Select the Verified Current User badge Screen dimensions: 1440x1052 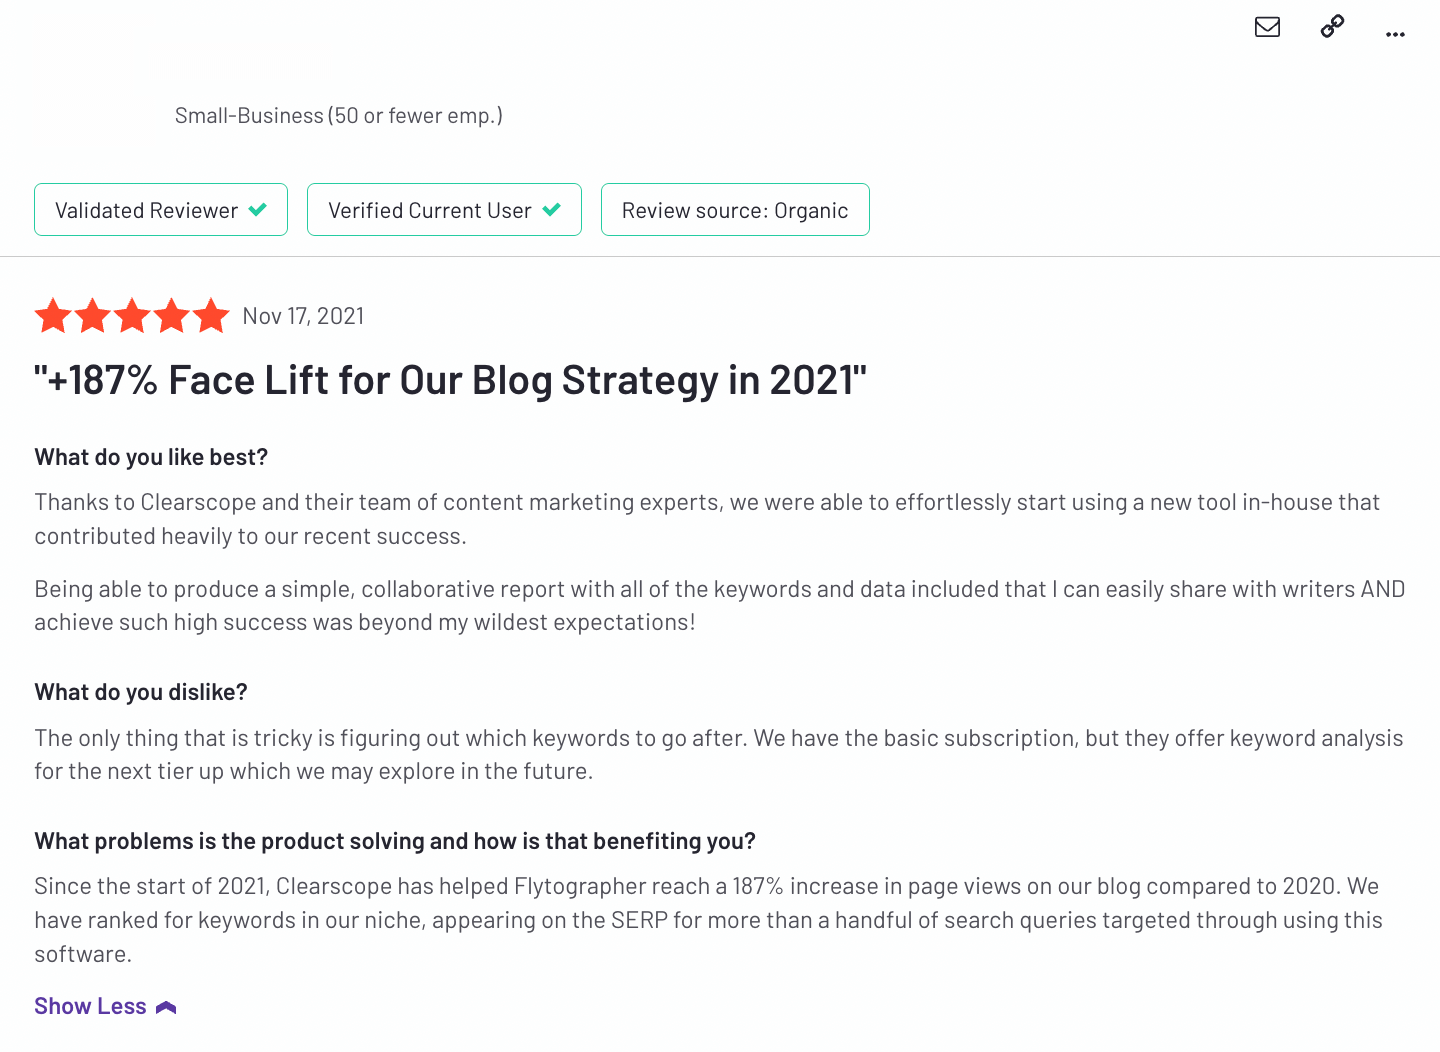[444, 210]
